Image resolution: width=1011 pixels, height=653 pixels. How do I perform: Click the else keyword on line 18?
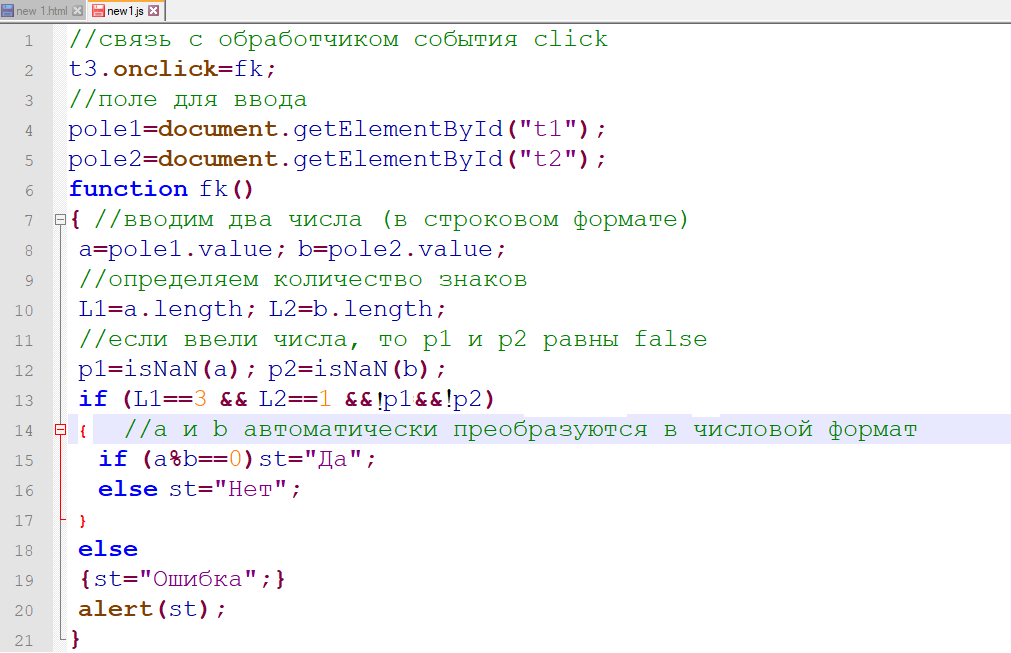pos(108,549)
